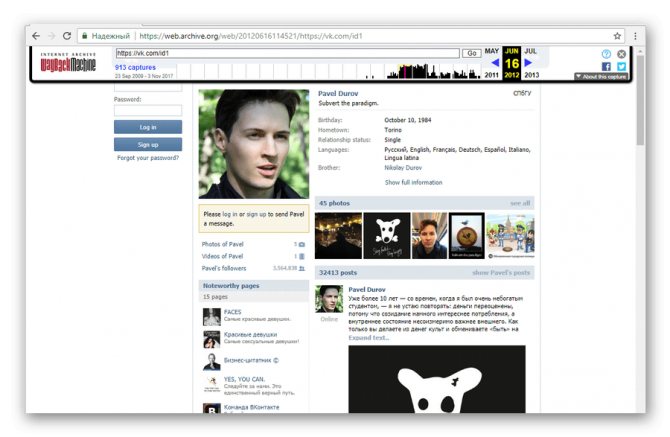Click the Go button in the Wayback toolbar
Viewport: 670px width, 437px height.
pyautogui.click(x=471, y=53)
